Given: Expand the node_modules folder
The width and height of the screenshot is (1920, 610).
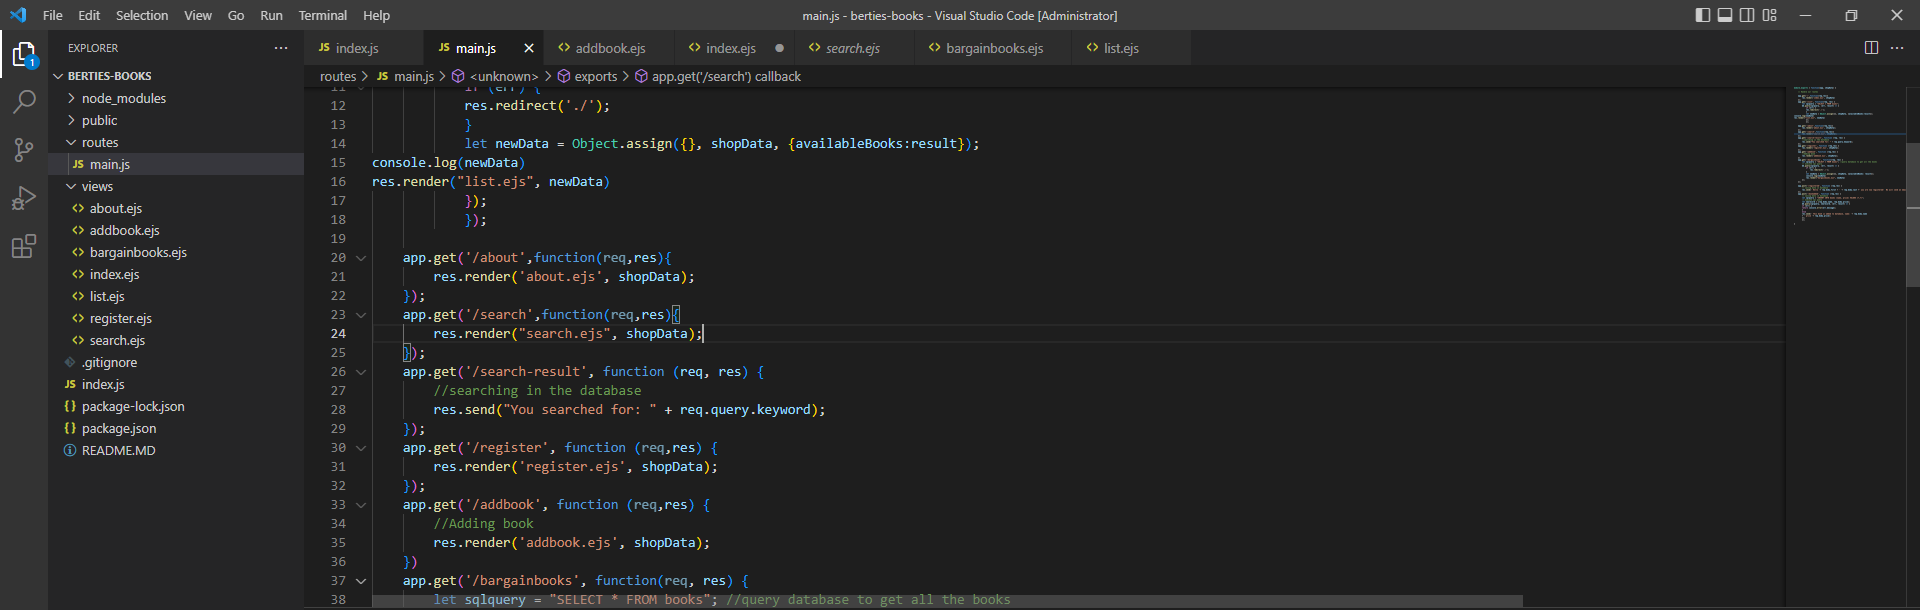Looking at the screenshot, I should [x=123, y=98].
